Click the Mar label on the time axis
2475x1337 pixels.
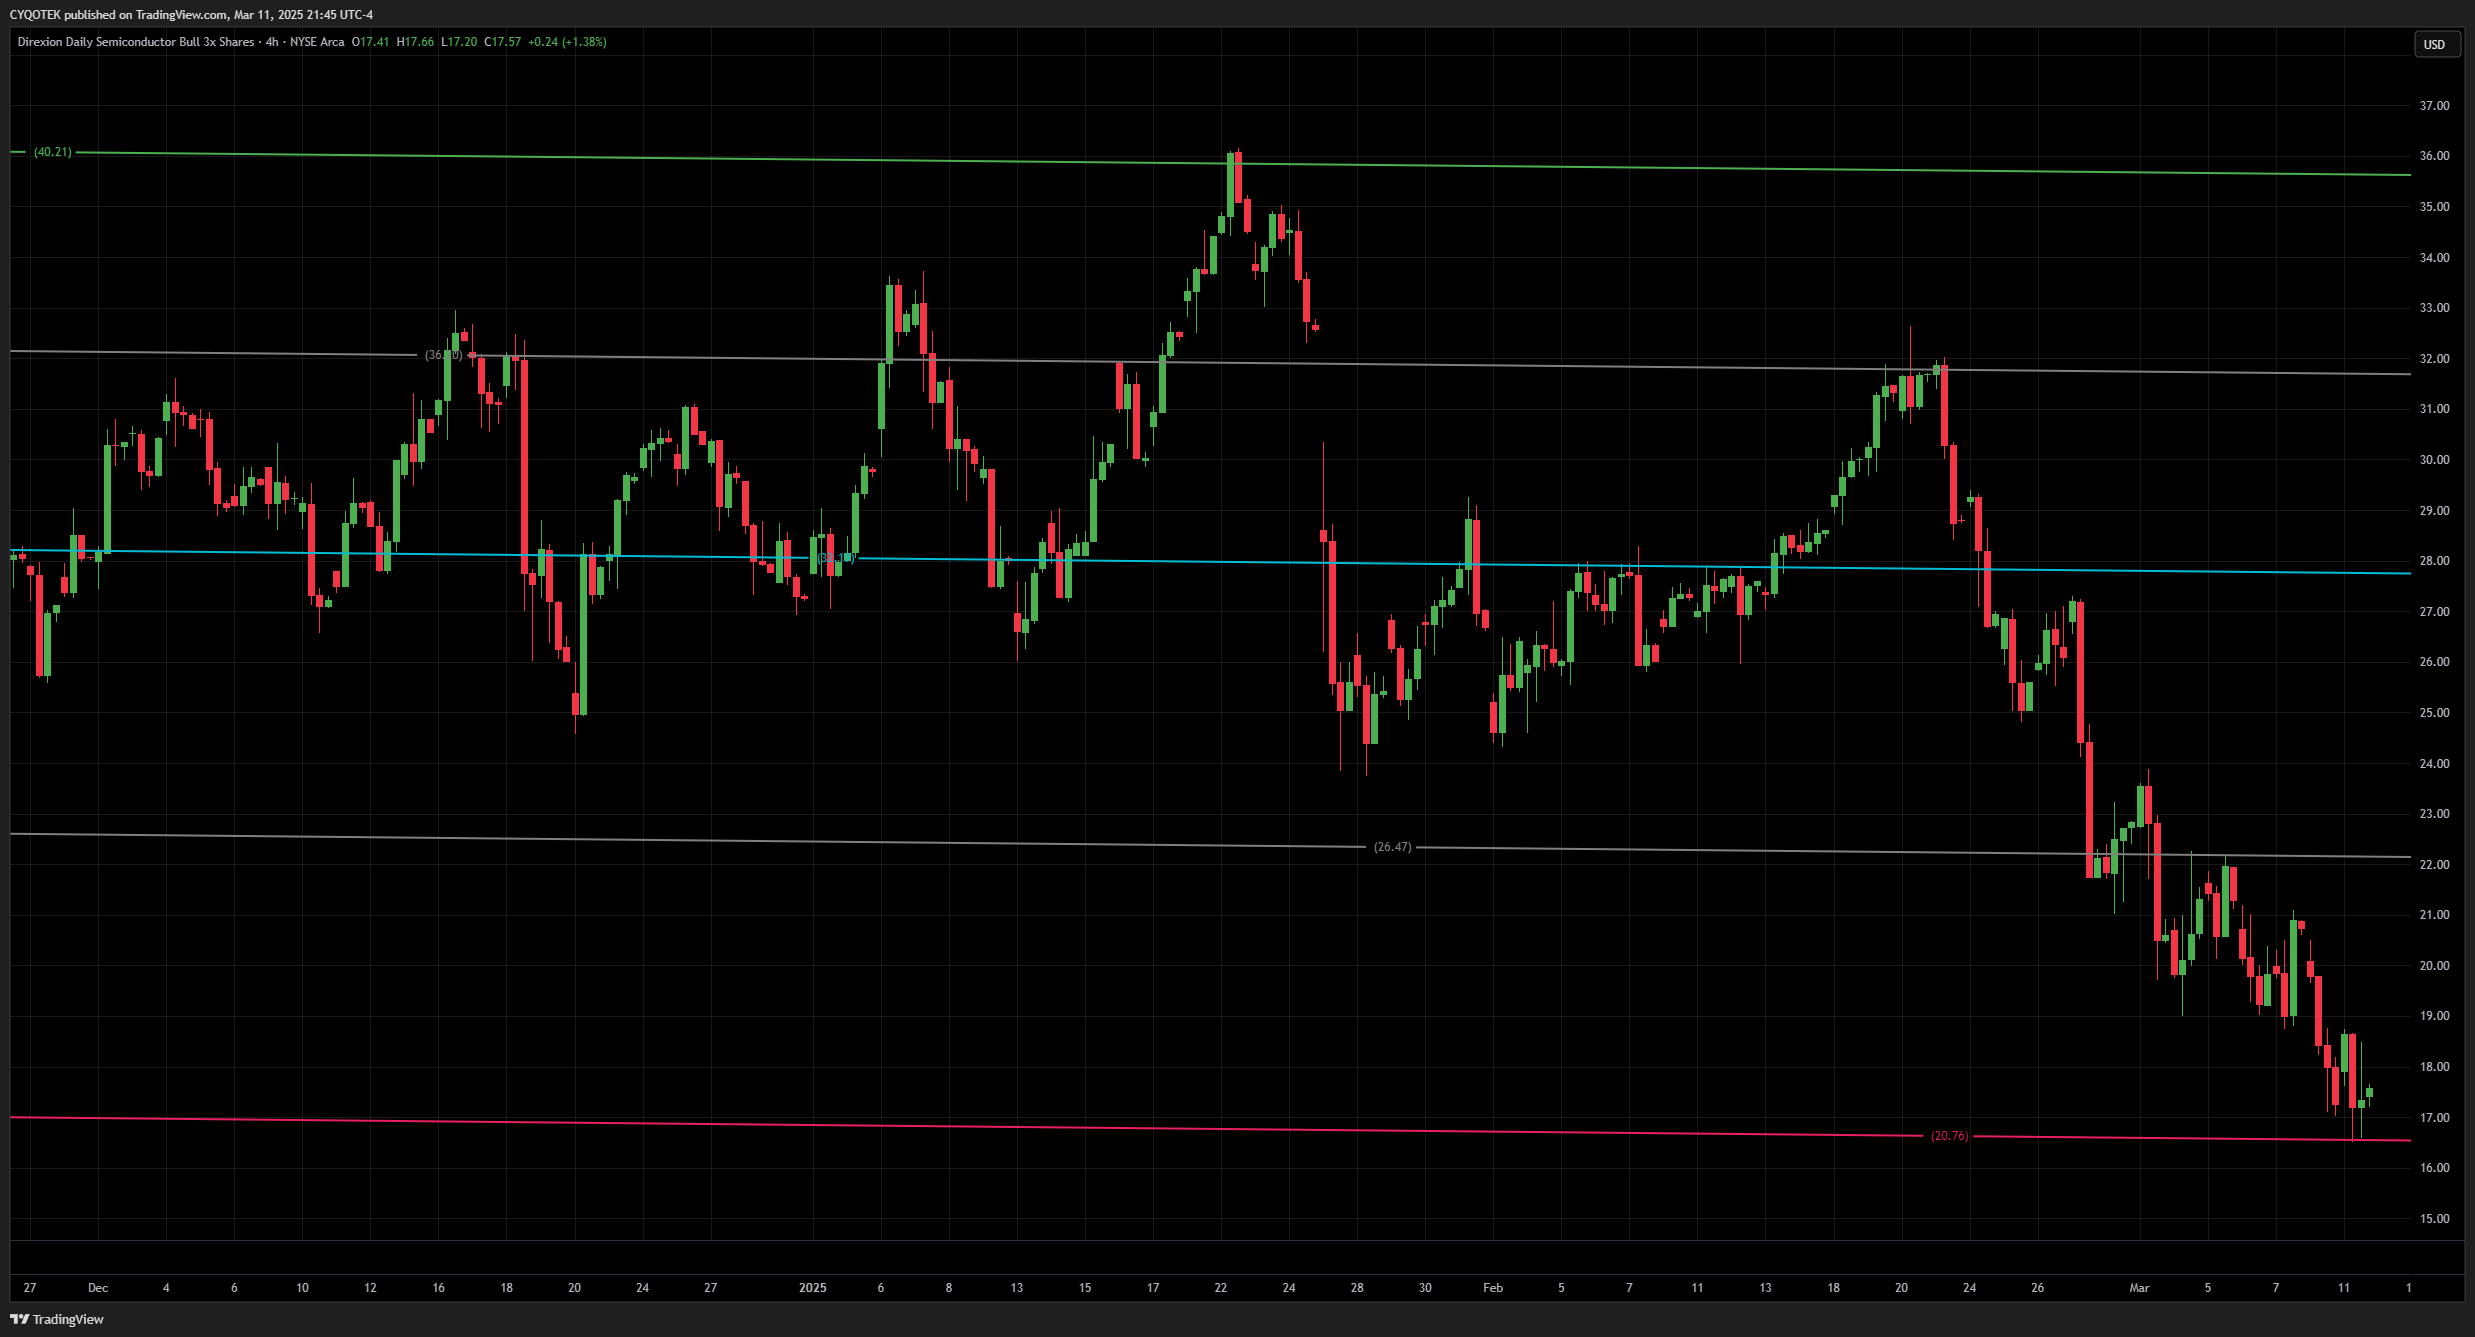coord(2139,1288)
